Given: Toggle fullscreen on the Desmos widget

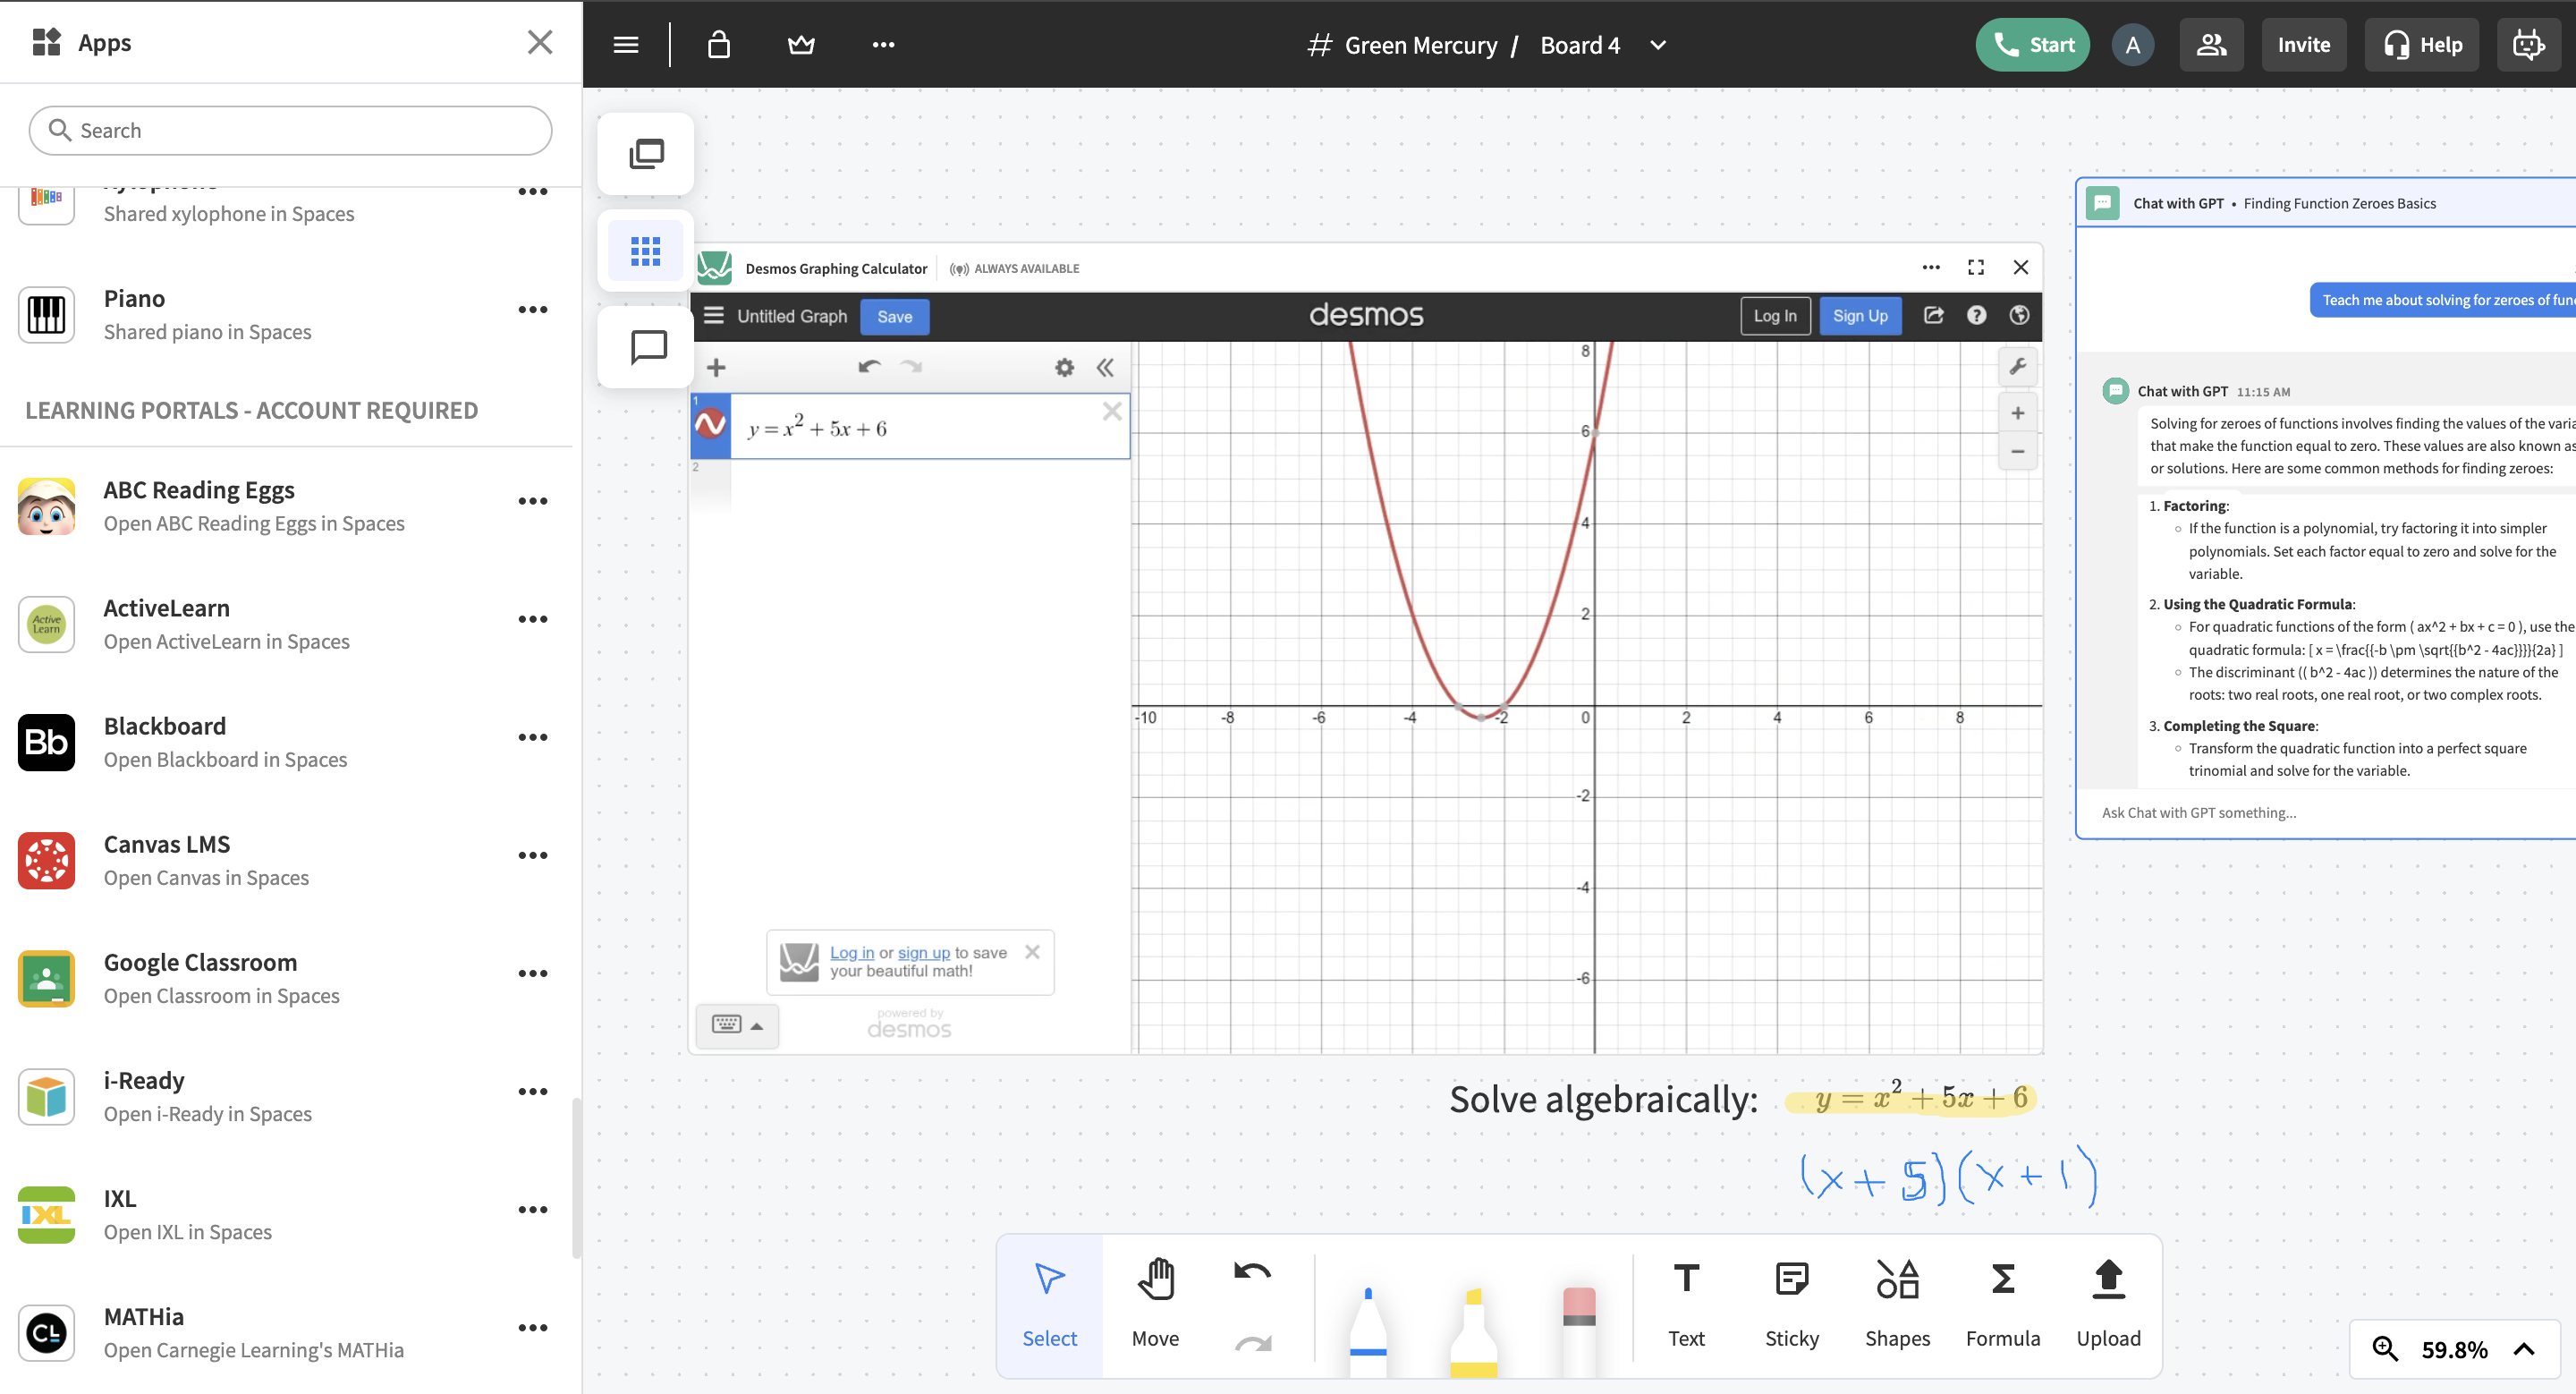Looking at the screenshot, I should click(1974, 267).
